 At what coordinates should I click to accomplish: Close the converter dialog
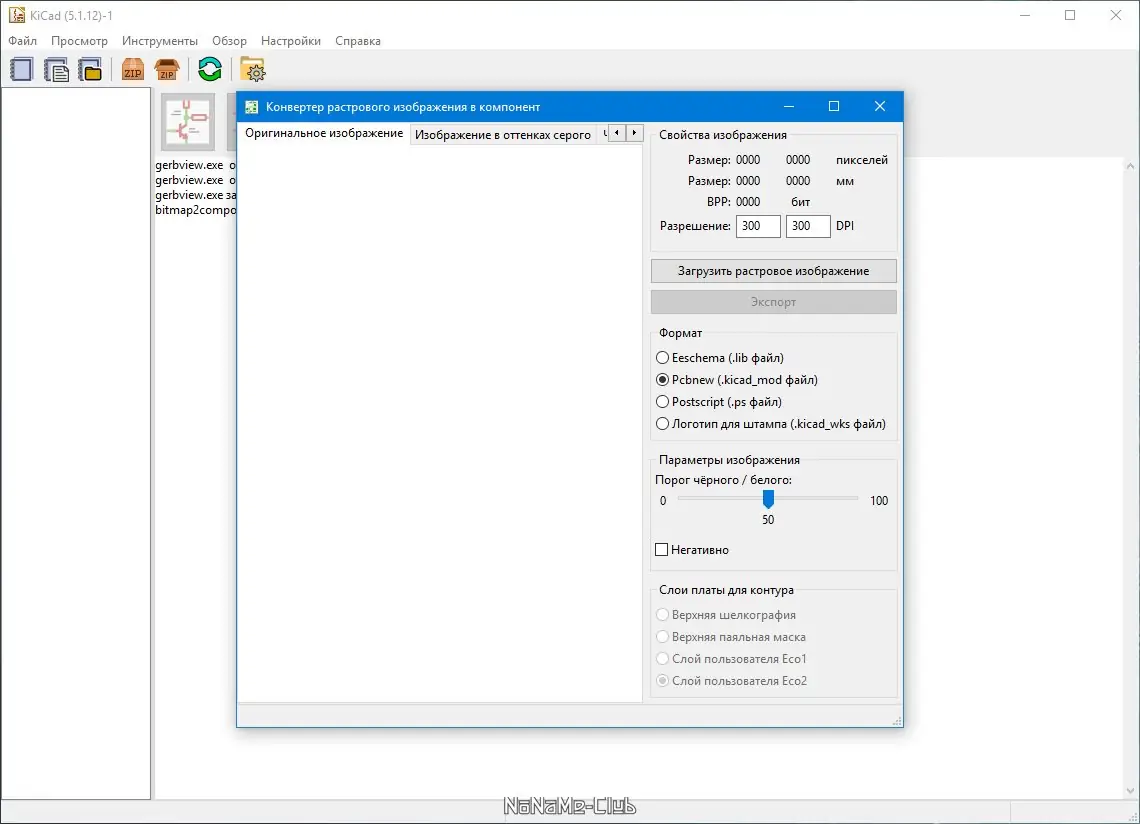tap(880, 106)
